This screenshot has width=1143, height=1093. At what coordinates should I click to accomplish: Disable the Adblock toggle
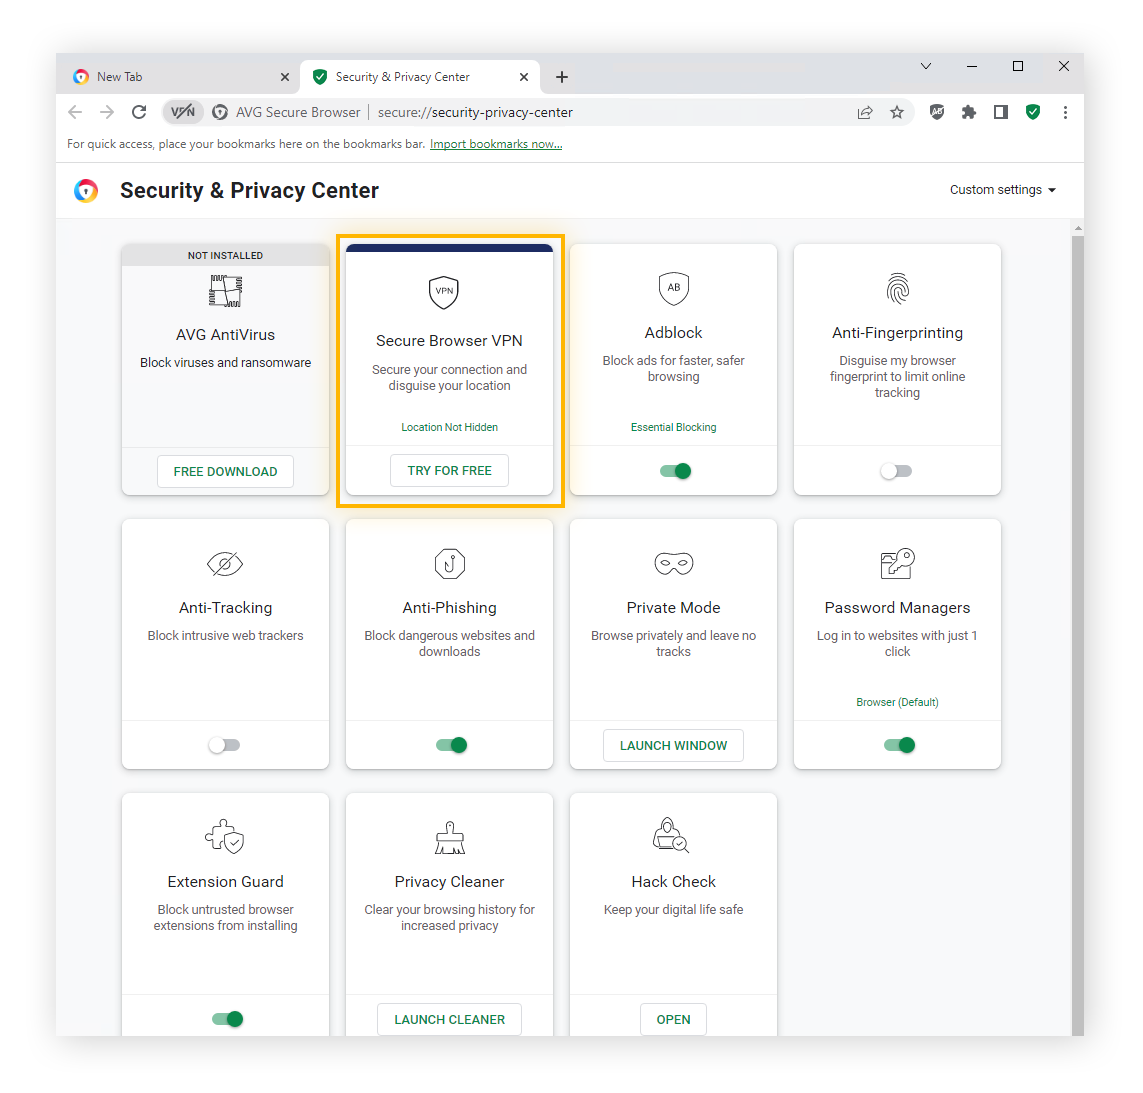(x=673, y=470)
